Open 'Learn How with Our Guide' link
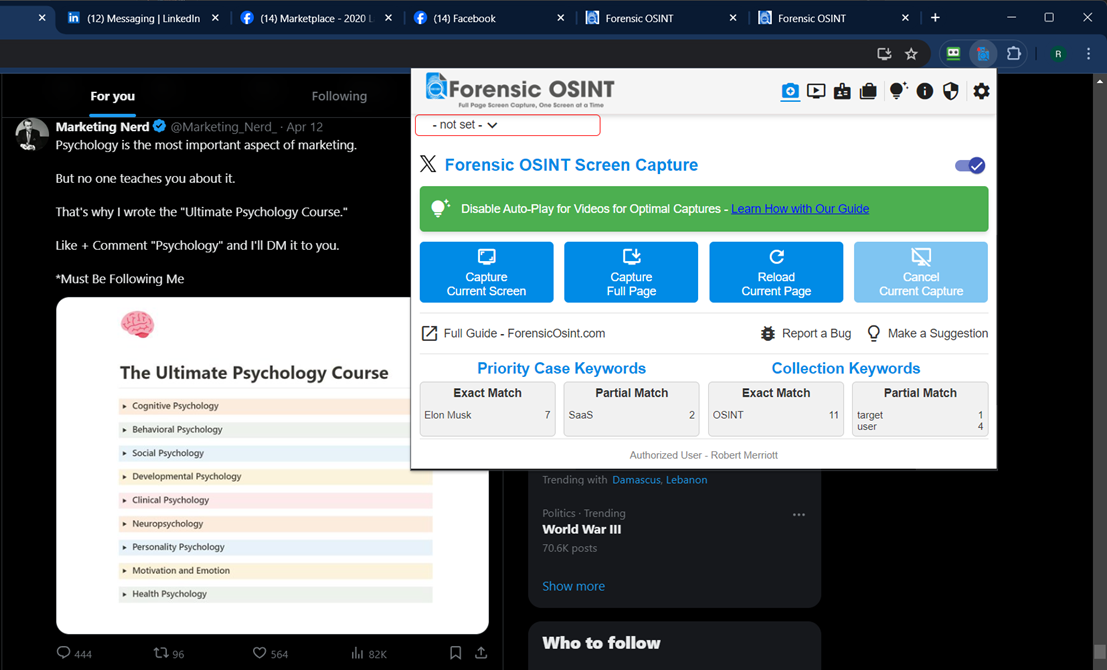The width and height of the screenshot is (1107, 670). 800,209
